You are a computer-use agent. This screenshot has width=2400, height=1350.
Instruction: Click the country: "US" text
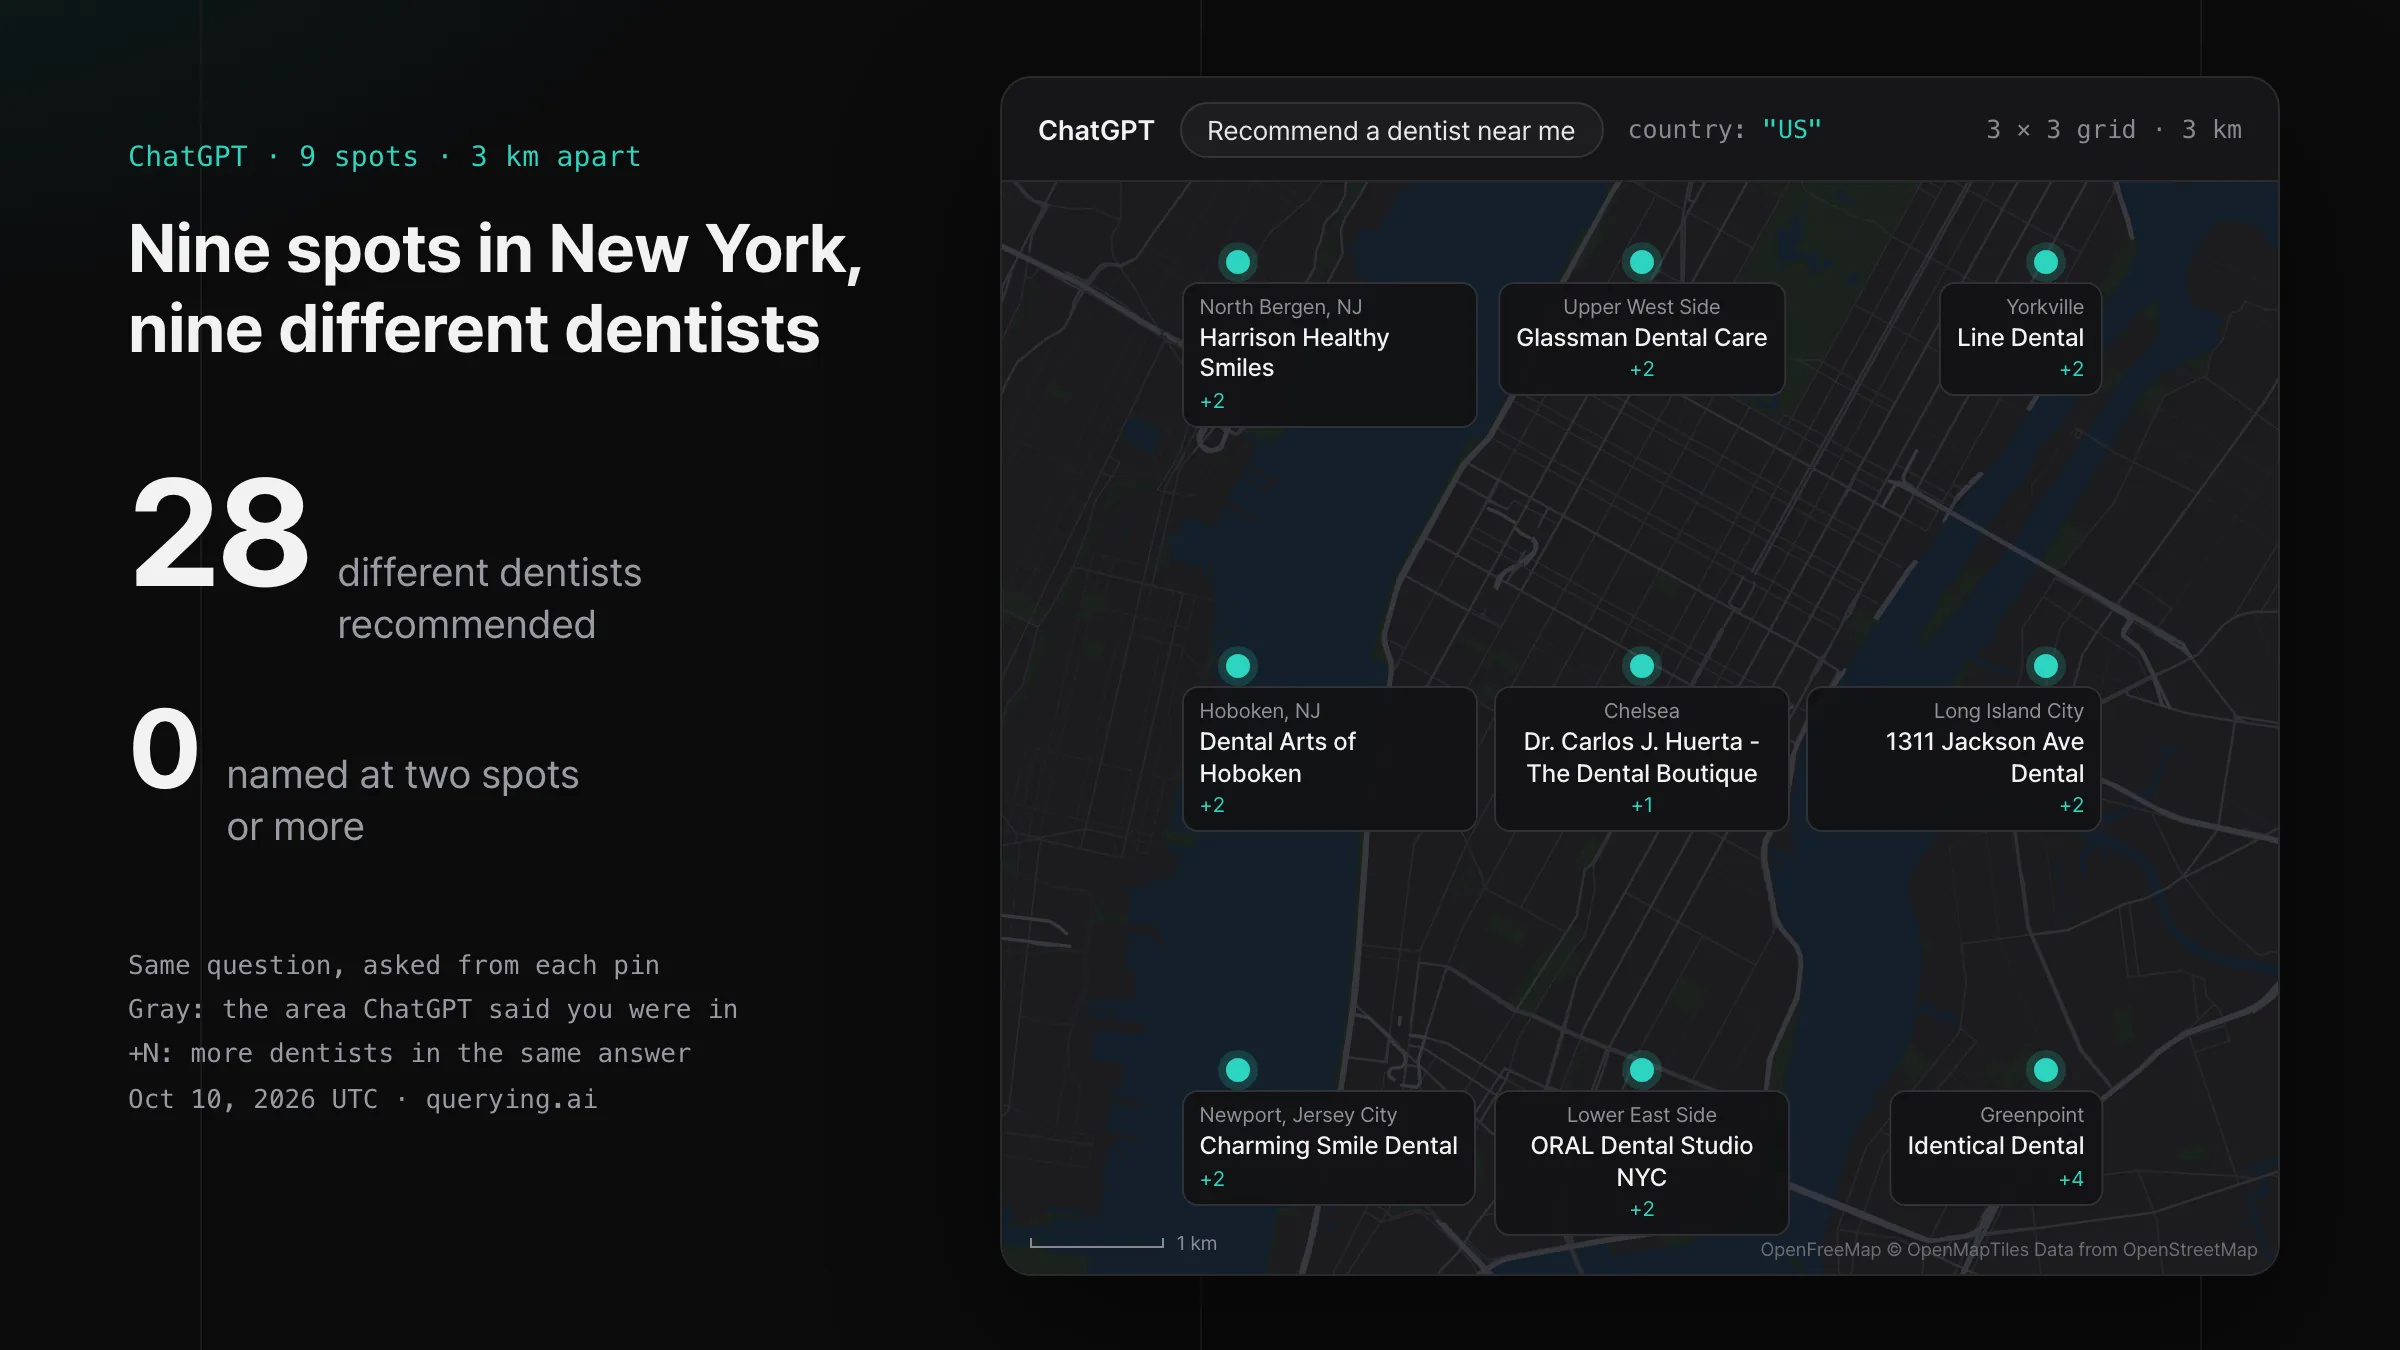[1725, 130]
